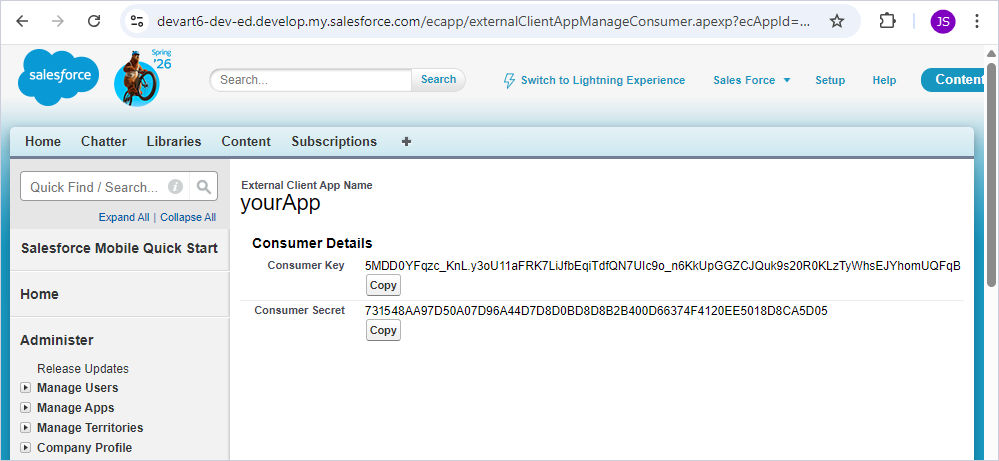
Task: Click the lightning bolt icon
Action: point(509,80)
